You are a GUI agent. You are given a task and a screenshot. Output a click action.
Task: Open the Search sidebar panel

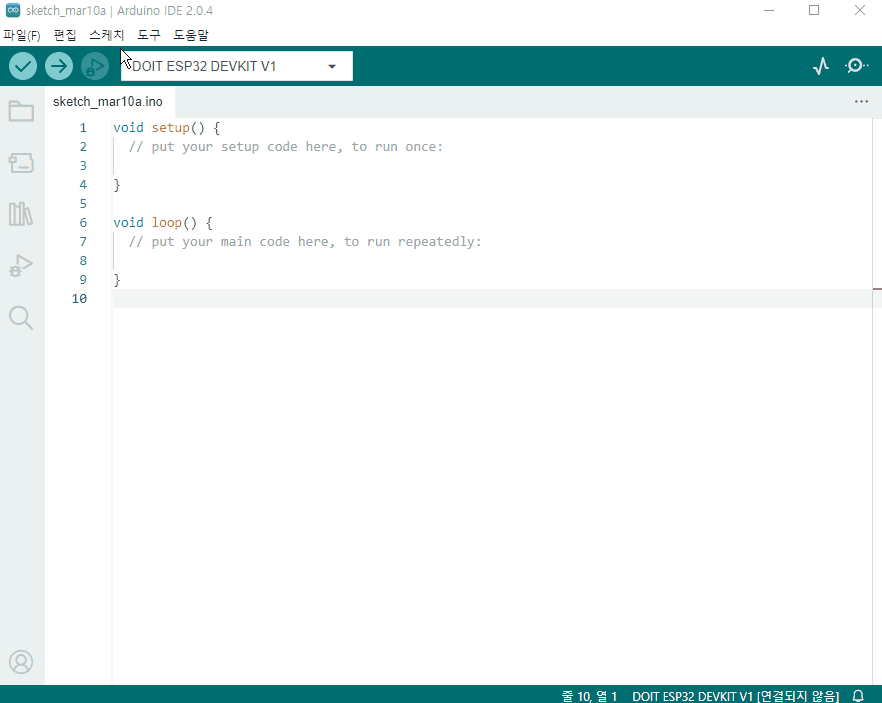[21, 318]
